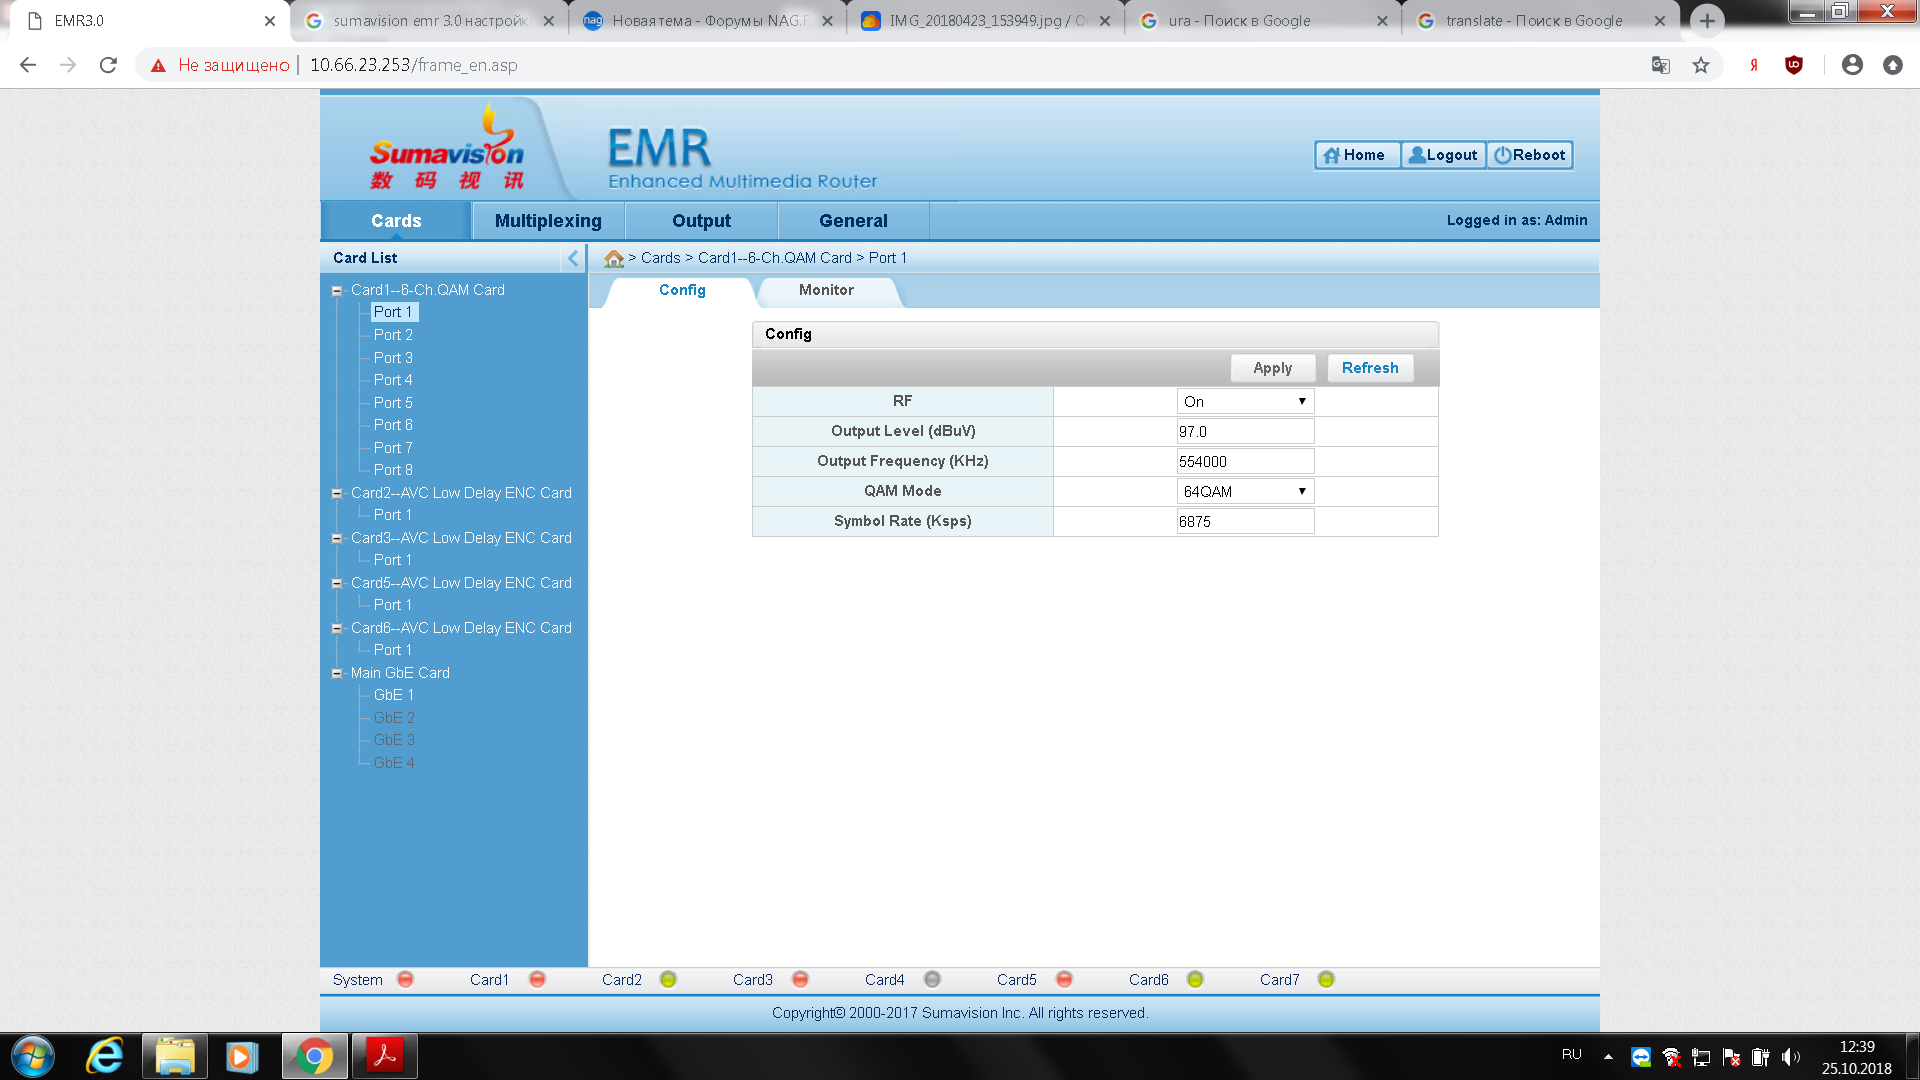Collapse the Card5--AVC Low Delay ENC node
The width and height of the screenshot is (1920, 1080).
click(337, 584)
